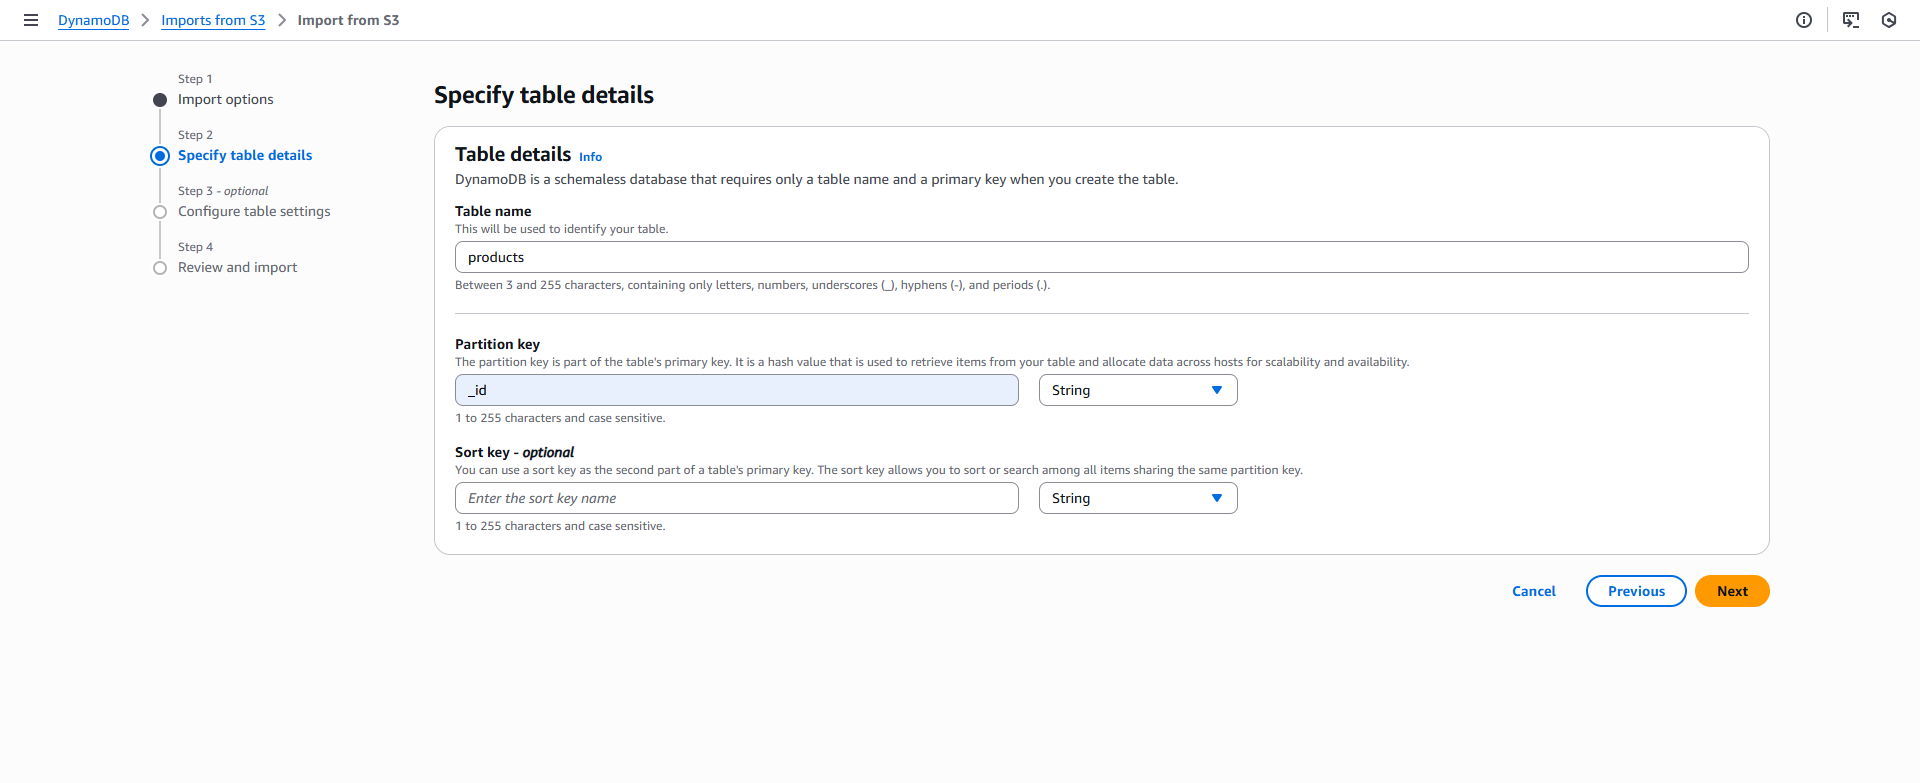Image resolution: width=1920 pixels, height=783 pixels.
Task: Cancel the import wizard
Action: point(1533,591)
